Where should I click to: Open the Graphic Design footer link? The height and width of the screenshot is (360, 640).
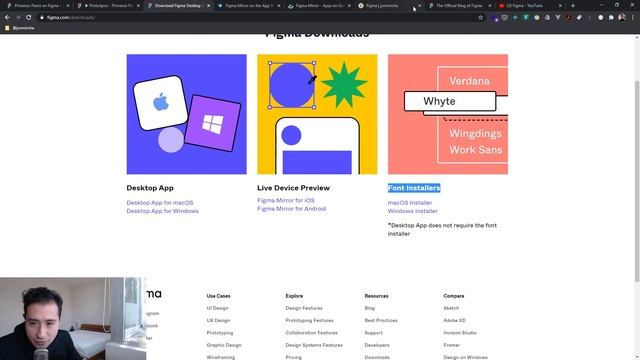click(224, 345)
